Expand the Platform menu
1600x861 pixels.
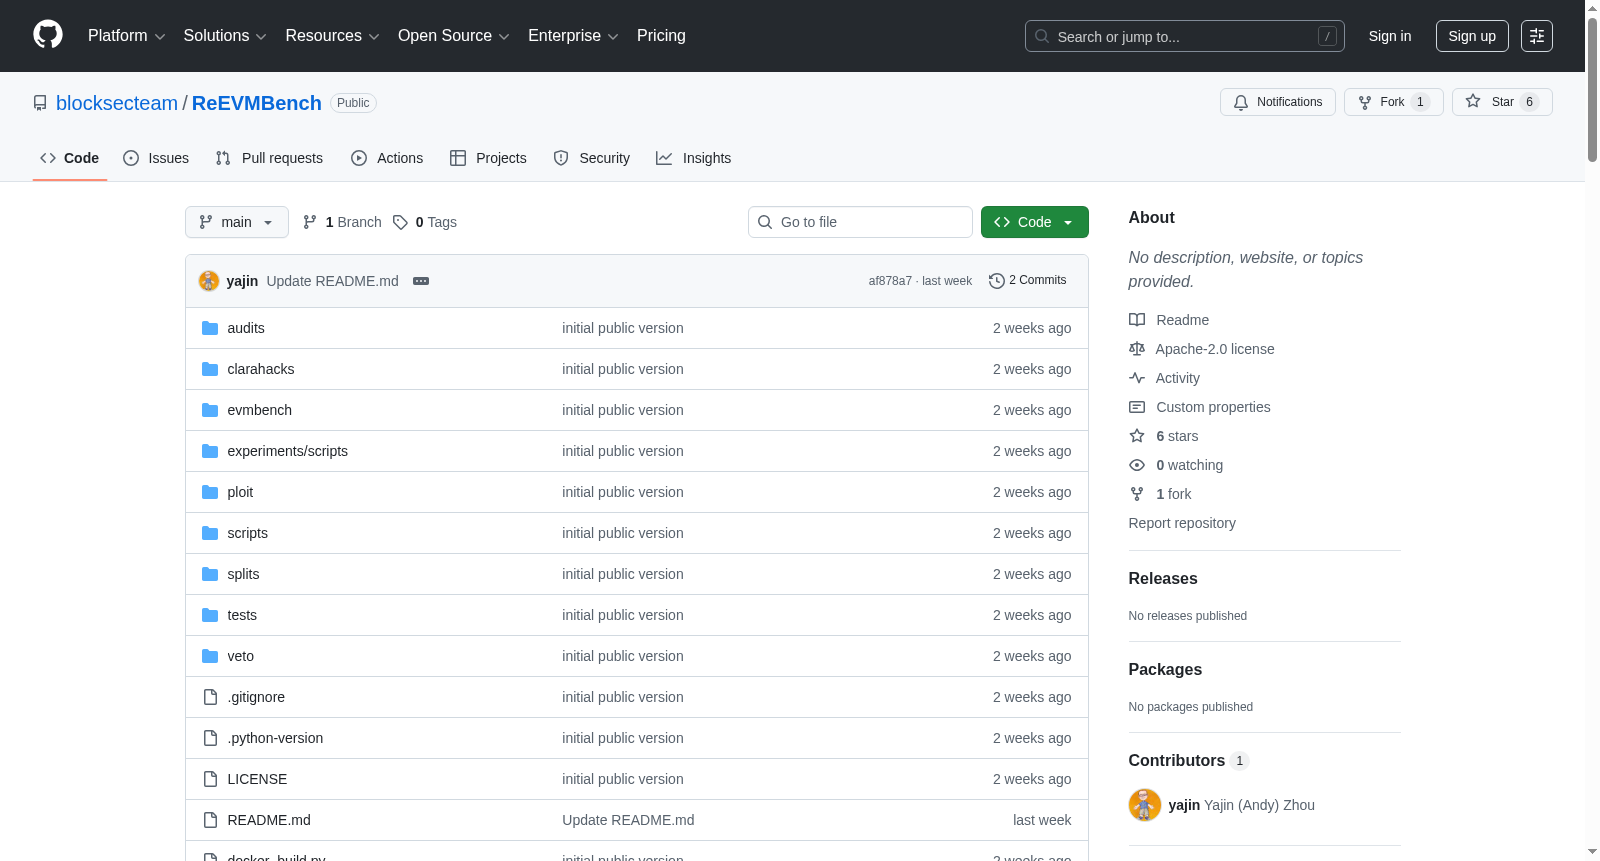[x=126, y=36]
